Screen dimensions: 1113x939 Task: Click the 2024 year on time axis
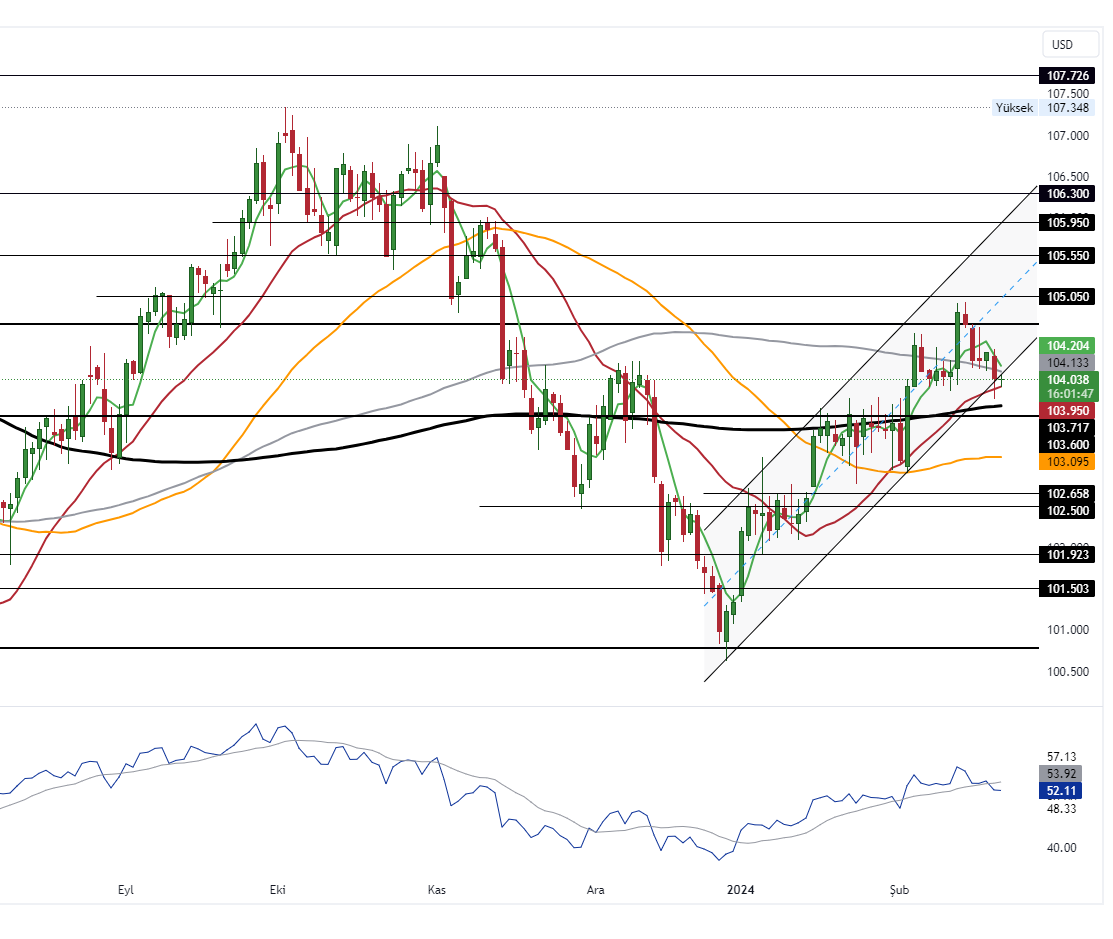point(740,890)
